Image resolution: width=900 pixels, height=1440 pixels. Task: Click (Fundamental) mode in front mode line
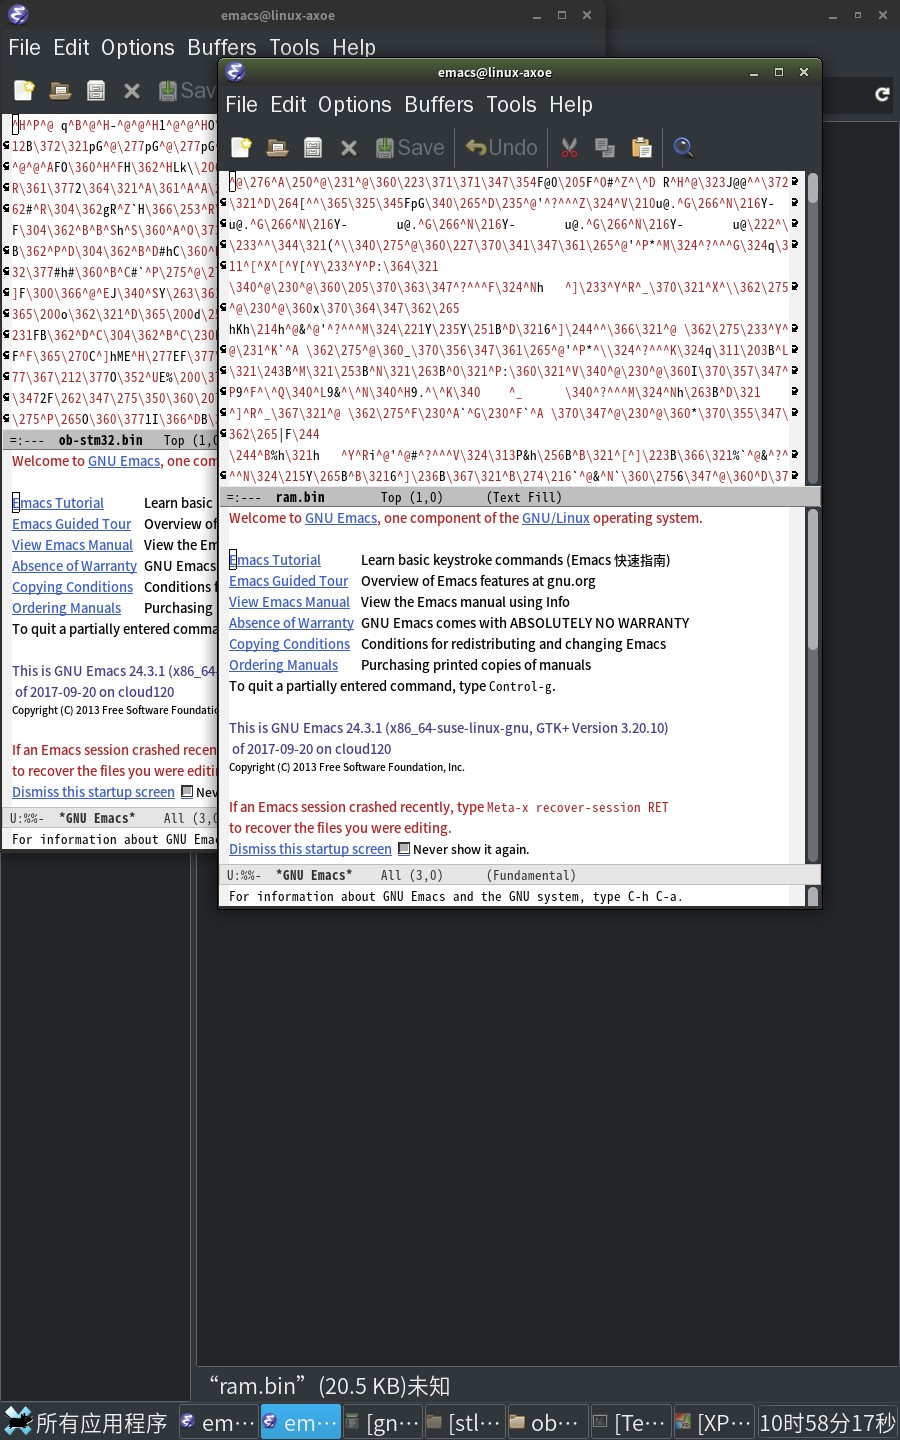tap(531, 875)
